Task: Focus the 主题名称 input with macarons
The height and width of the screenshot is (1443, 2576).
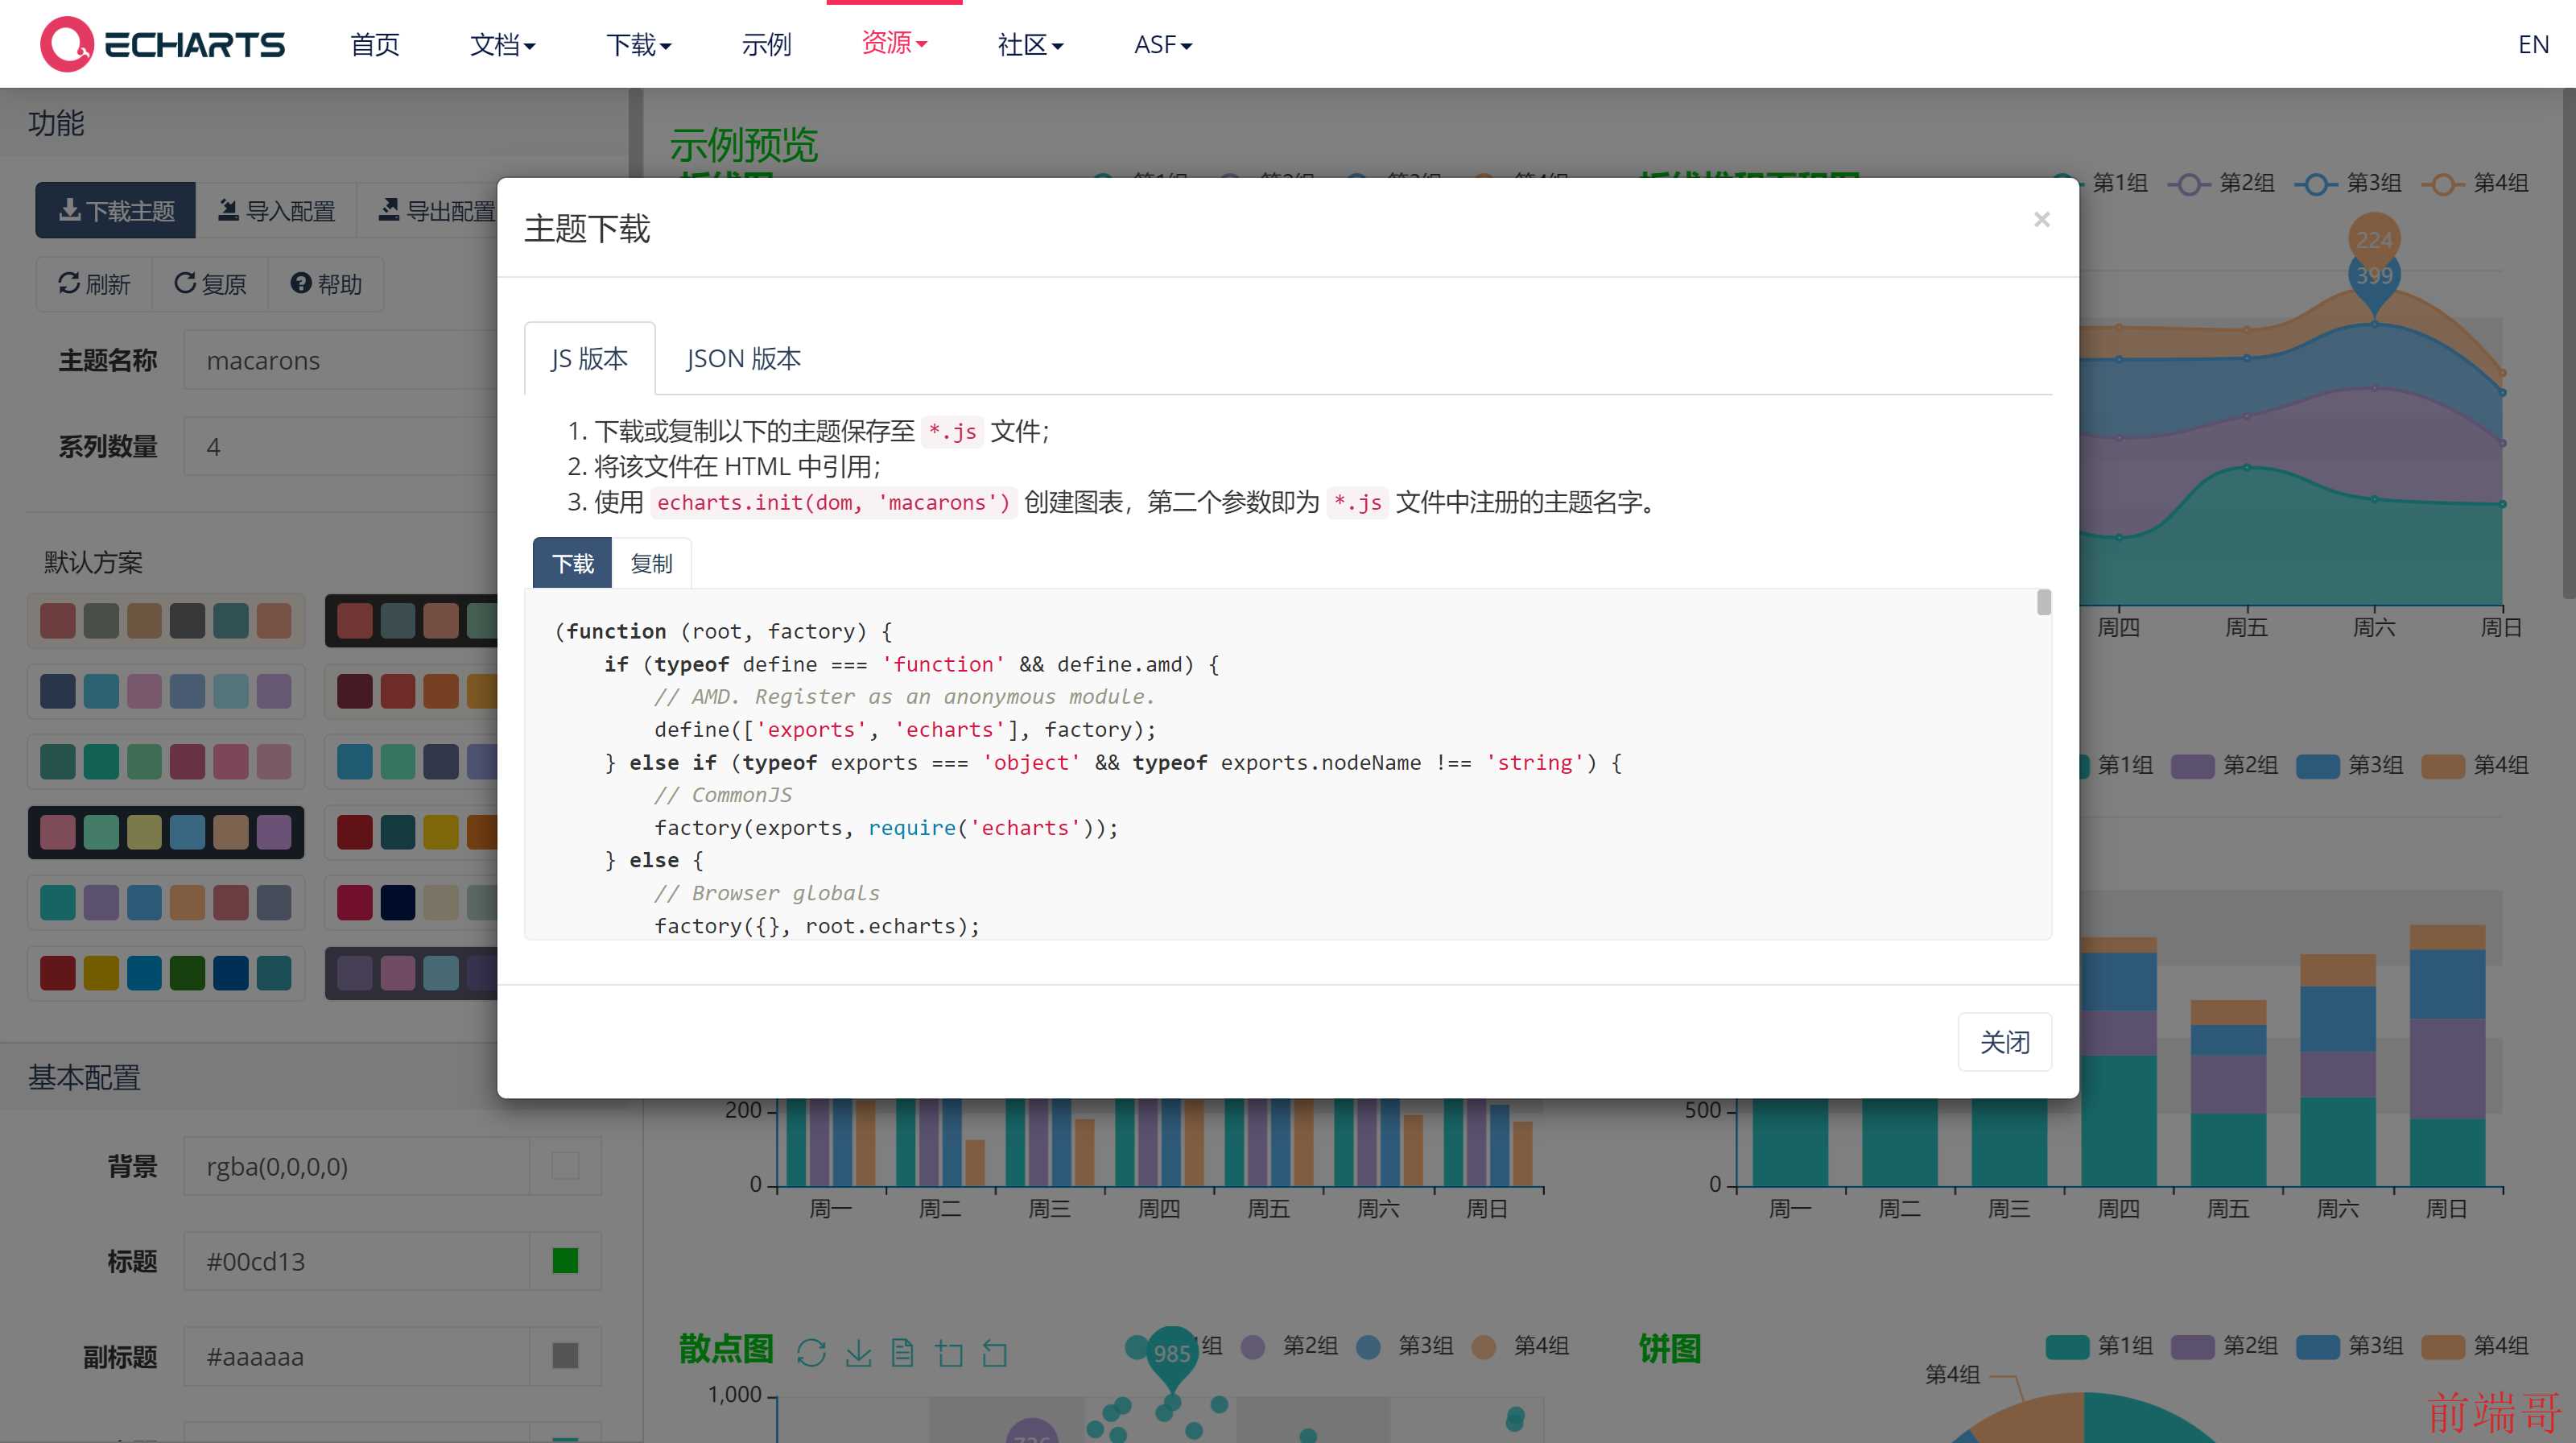Action: (340, 360)
